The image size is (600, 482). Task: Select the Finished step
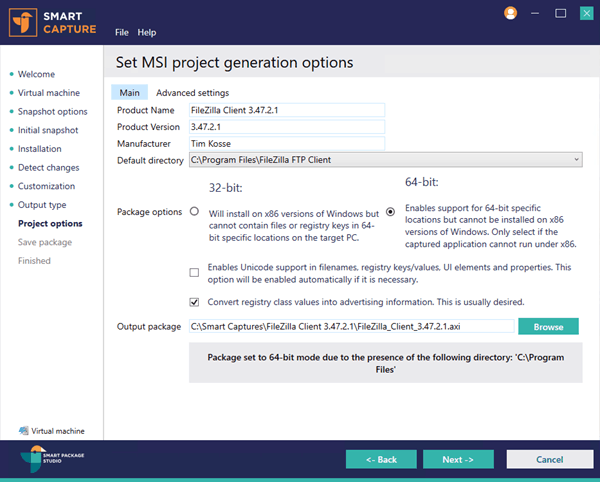point(34,261)
